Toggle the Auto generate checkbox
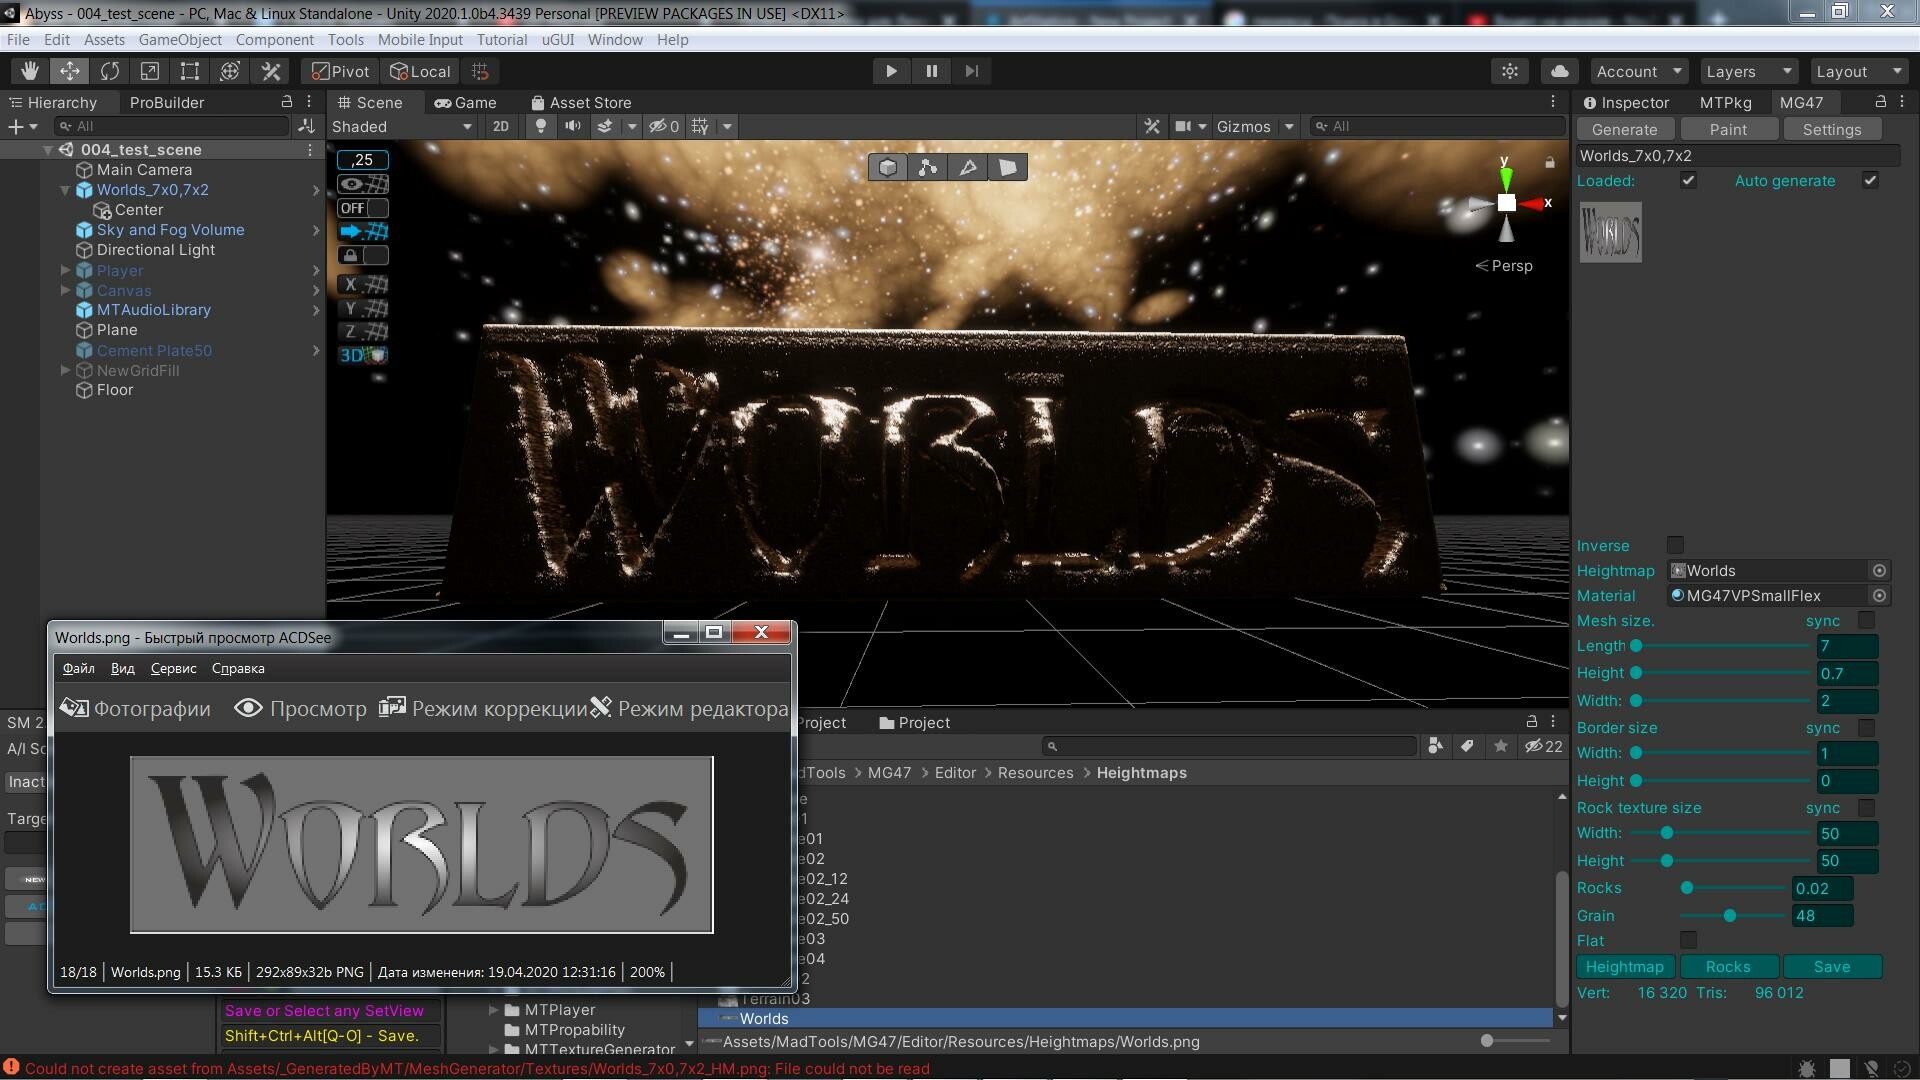This screenshot has width=1920, height=1080. tap(1870, 181)
